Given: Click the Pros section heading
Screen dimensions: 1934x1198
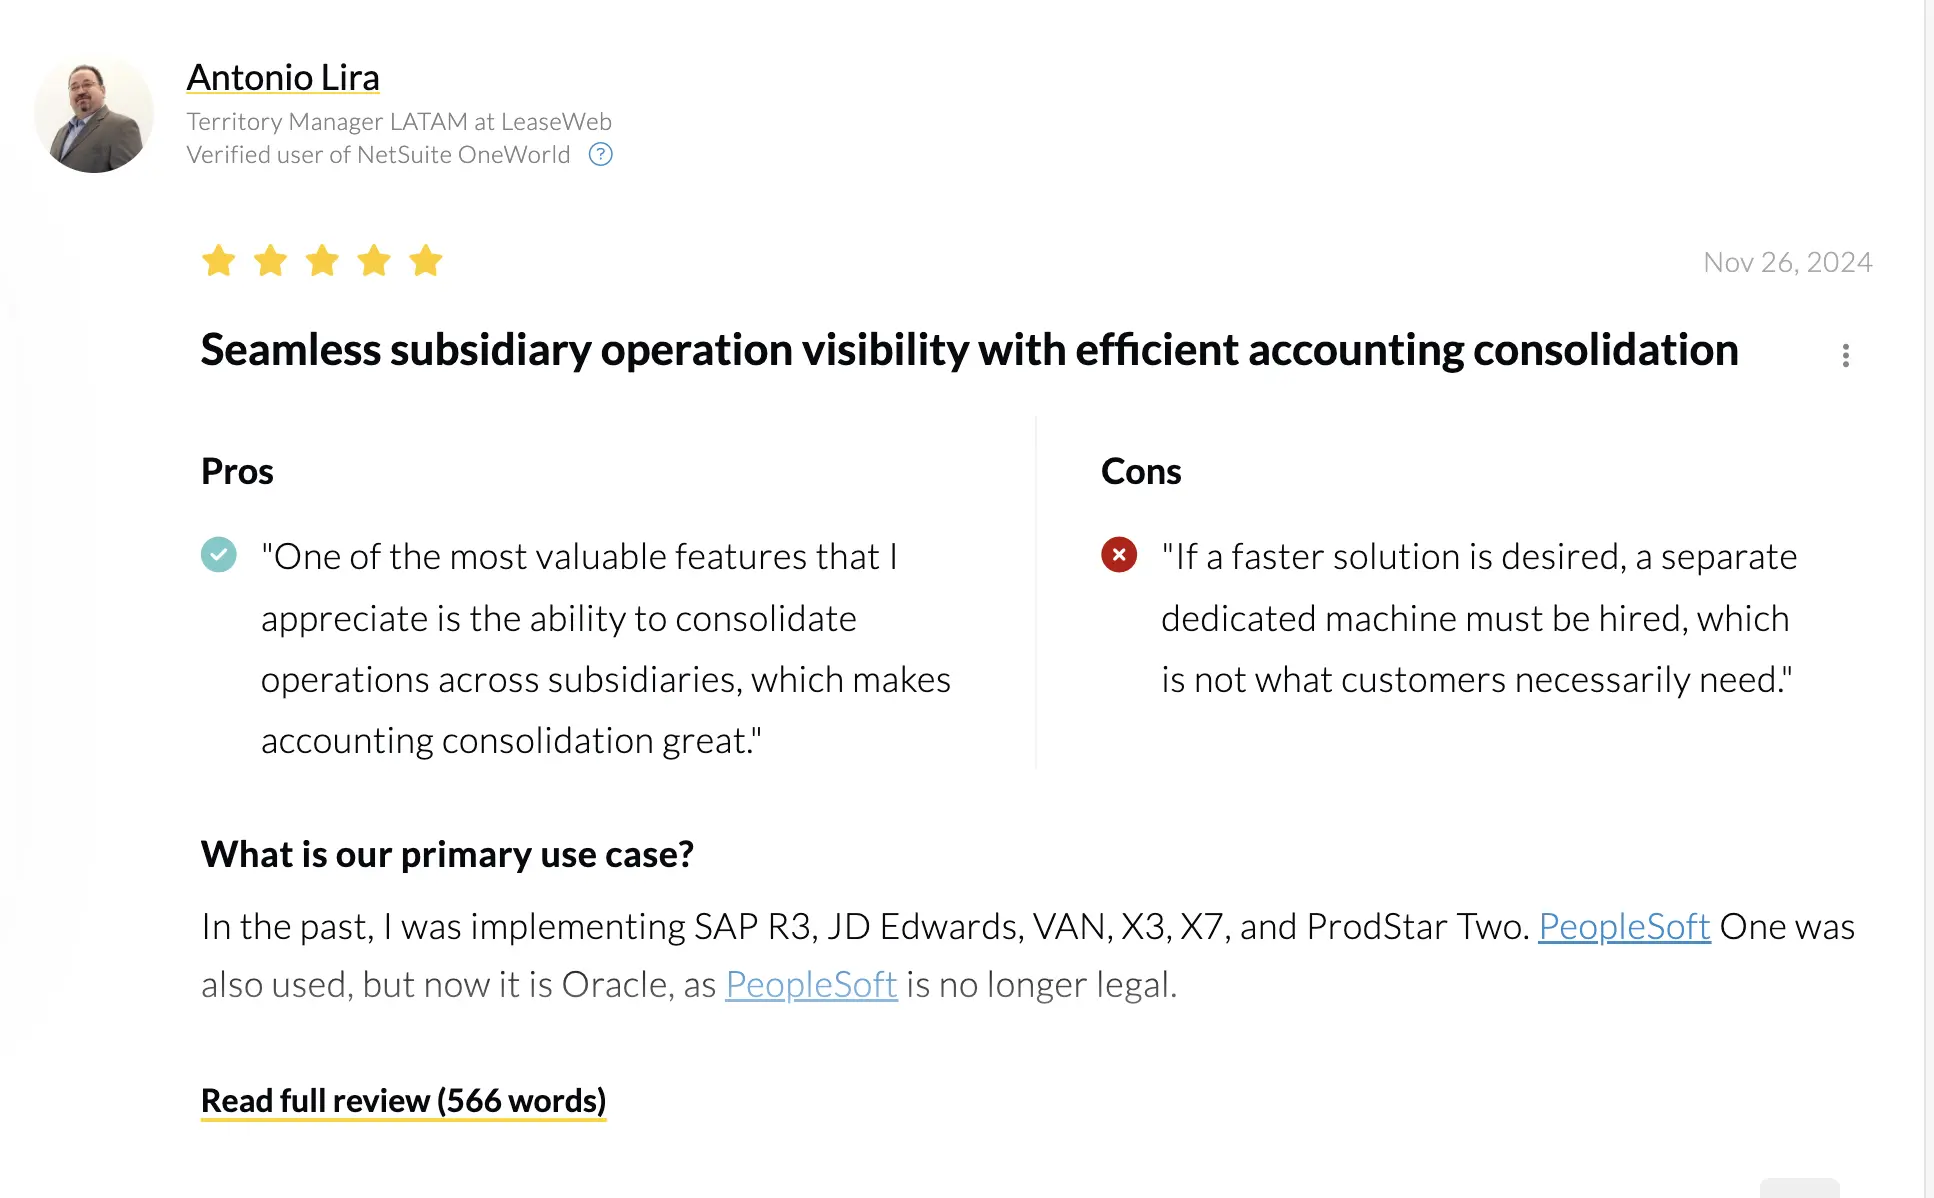Looking at the screenshot, I should click(x=236, y=471).
